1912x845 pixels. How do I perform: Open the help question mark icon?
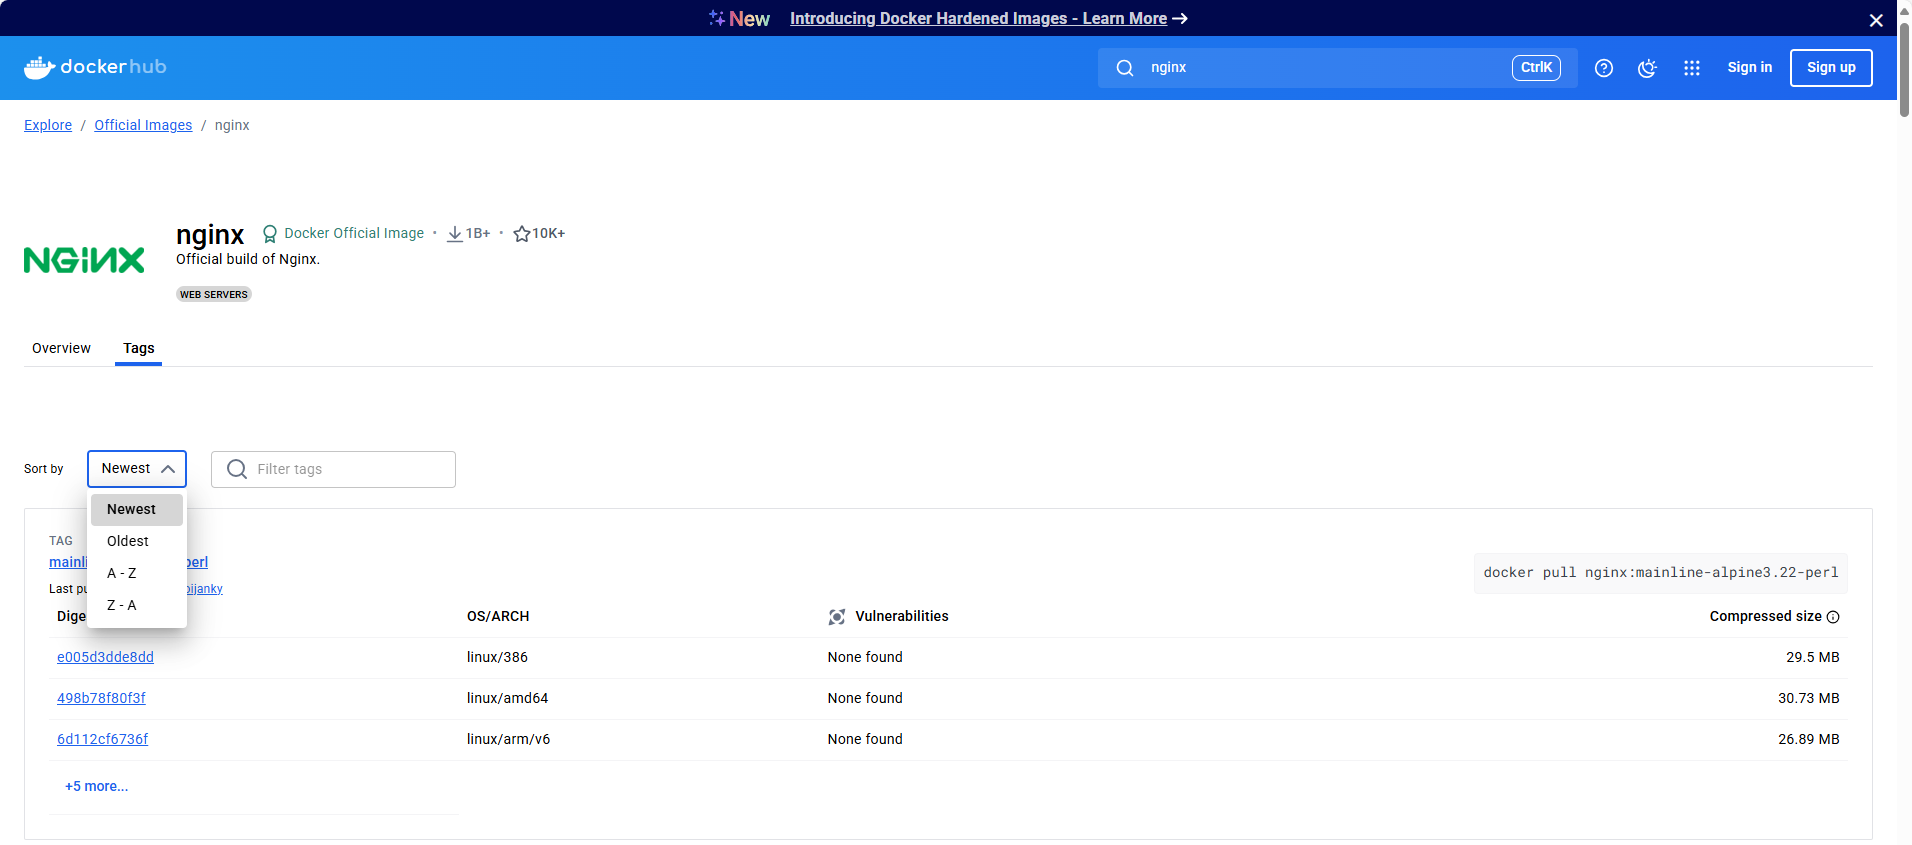1604,68
